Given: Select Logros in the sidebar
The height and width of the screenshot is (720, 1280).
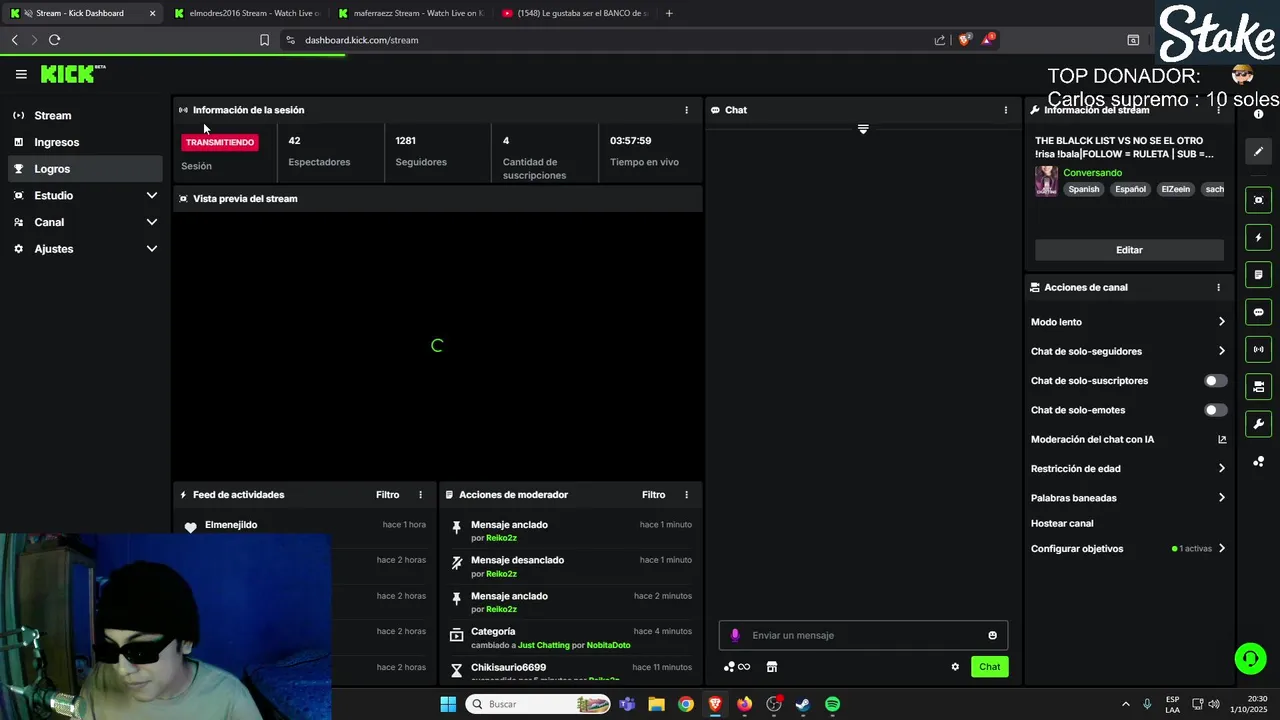Looking at the screenshot, I should pos(85,169).
